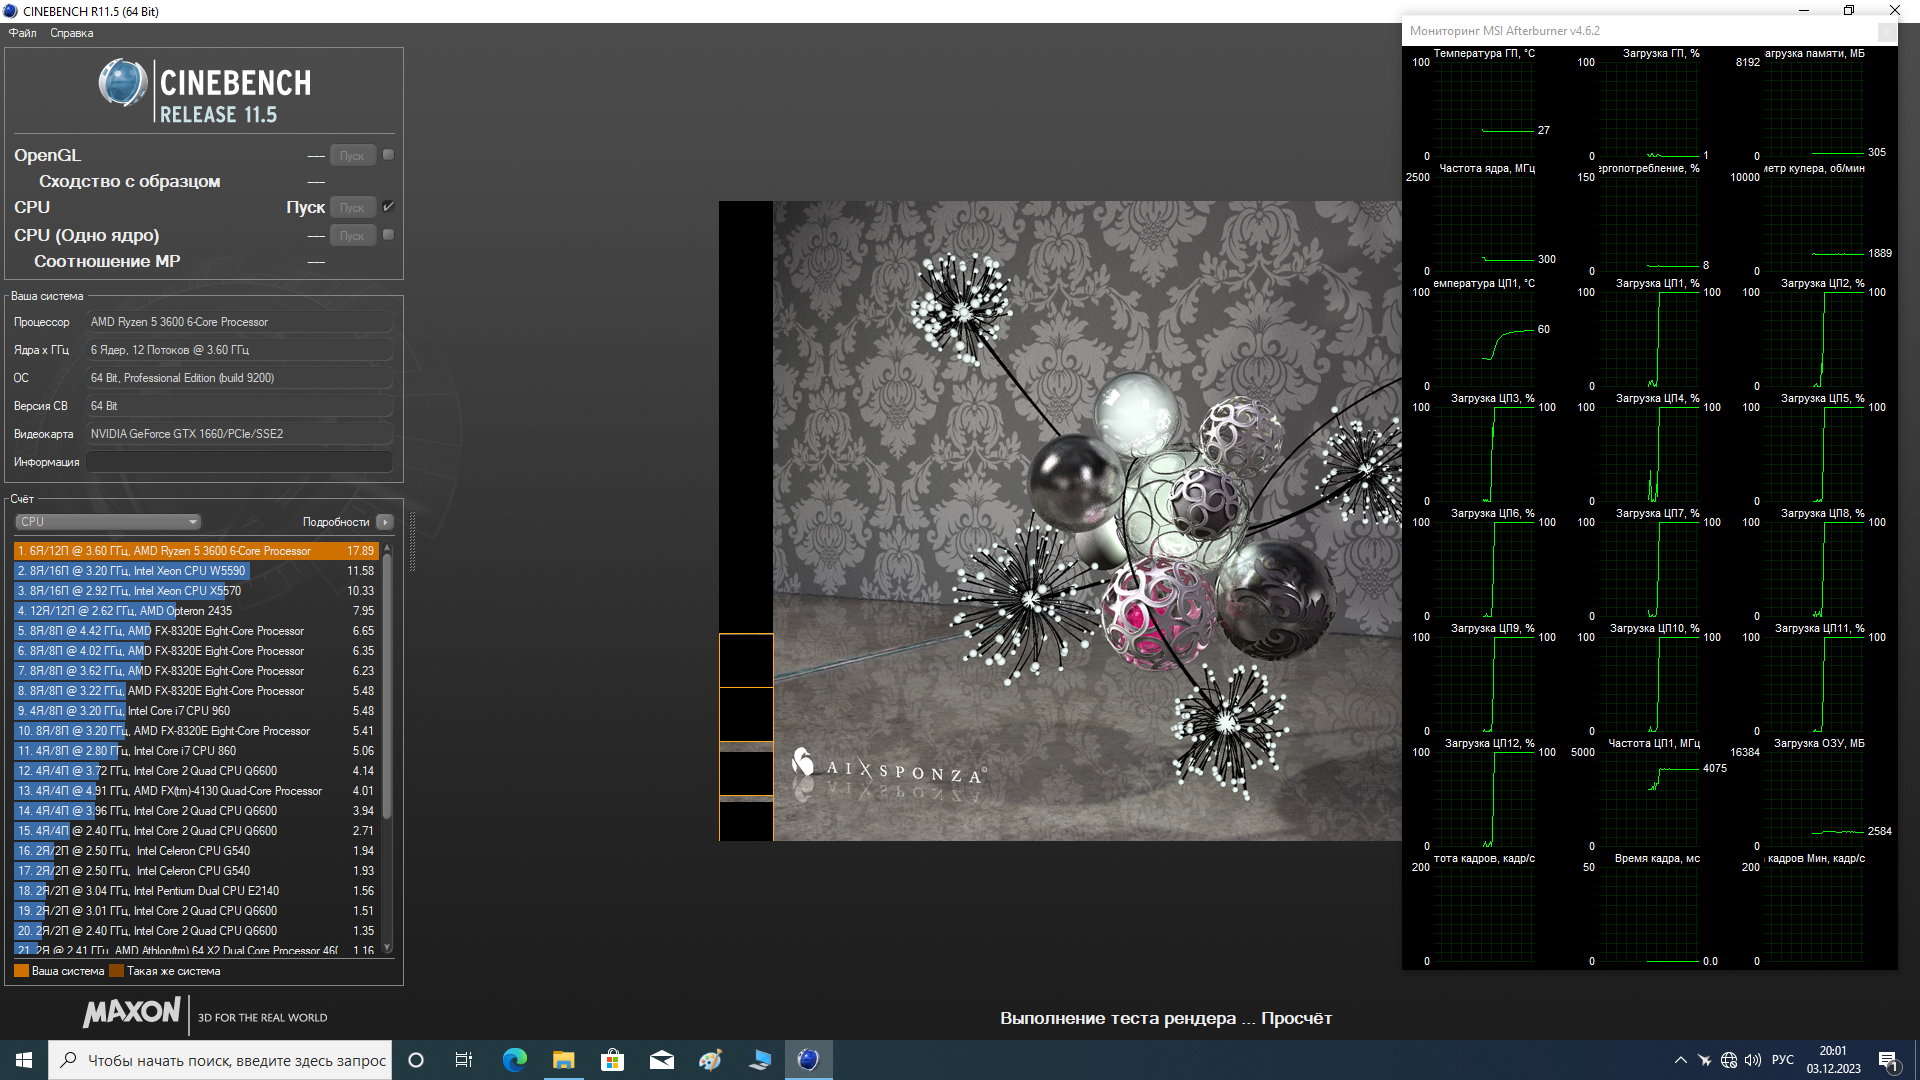Viewport: 1920px width, 1080px height.
Task: Open the Mail app icon
Action: coord(662,1060)
